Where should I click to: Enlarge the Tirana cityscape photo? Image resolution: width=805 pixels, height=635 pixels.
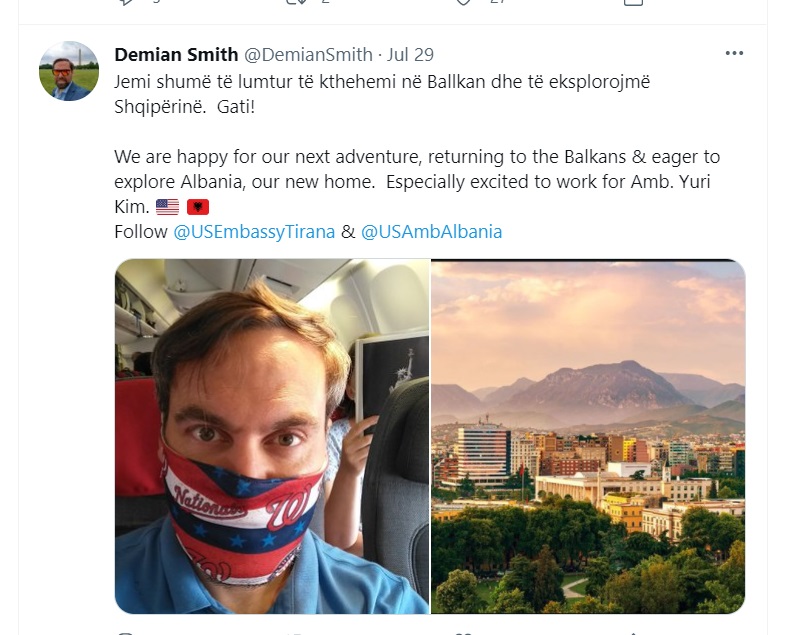coord(588,436)
